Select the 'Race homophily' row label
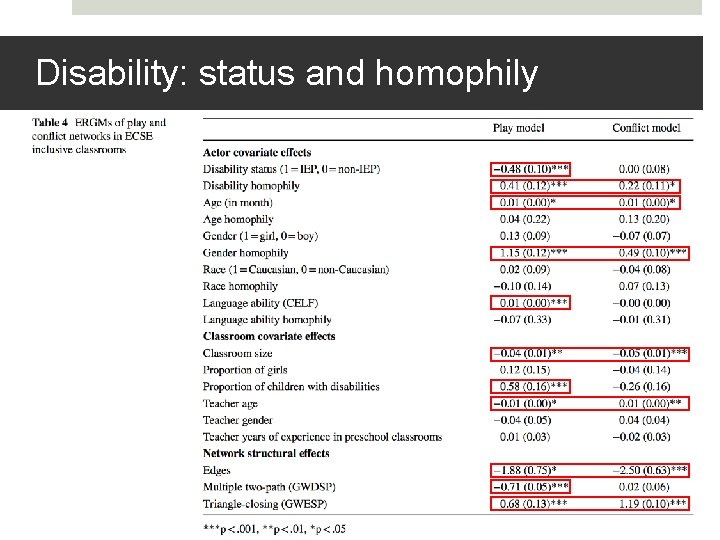Screen dimensions: 720x540 point(240,286)
